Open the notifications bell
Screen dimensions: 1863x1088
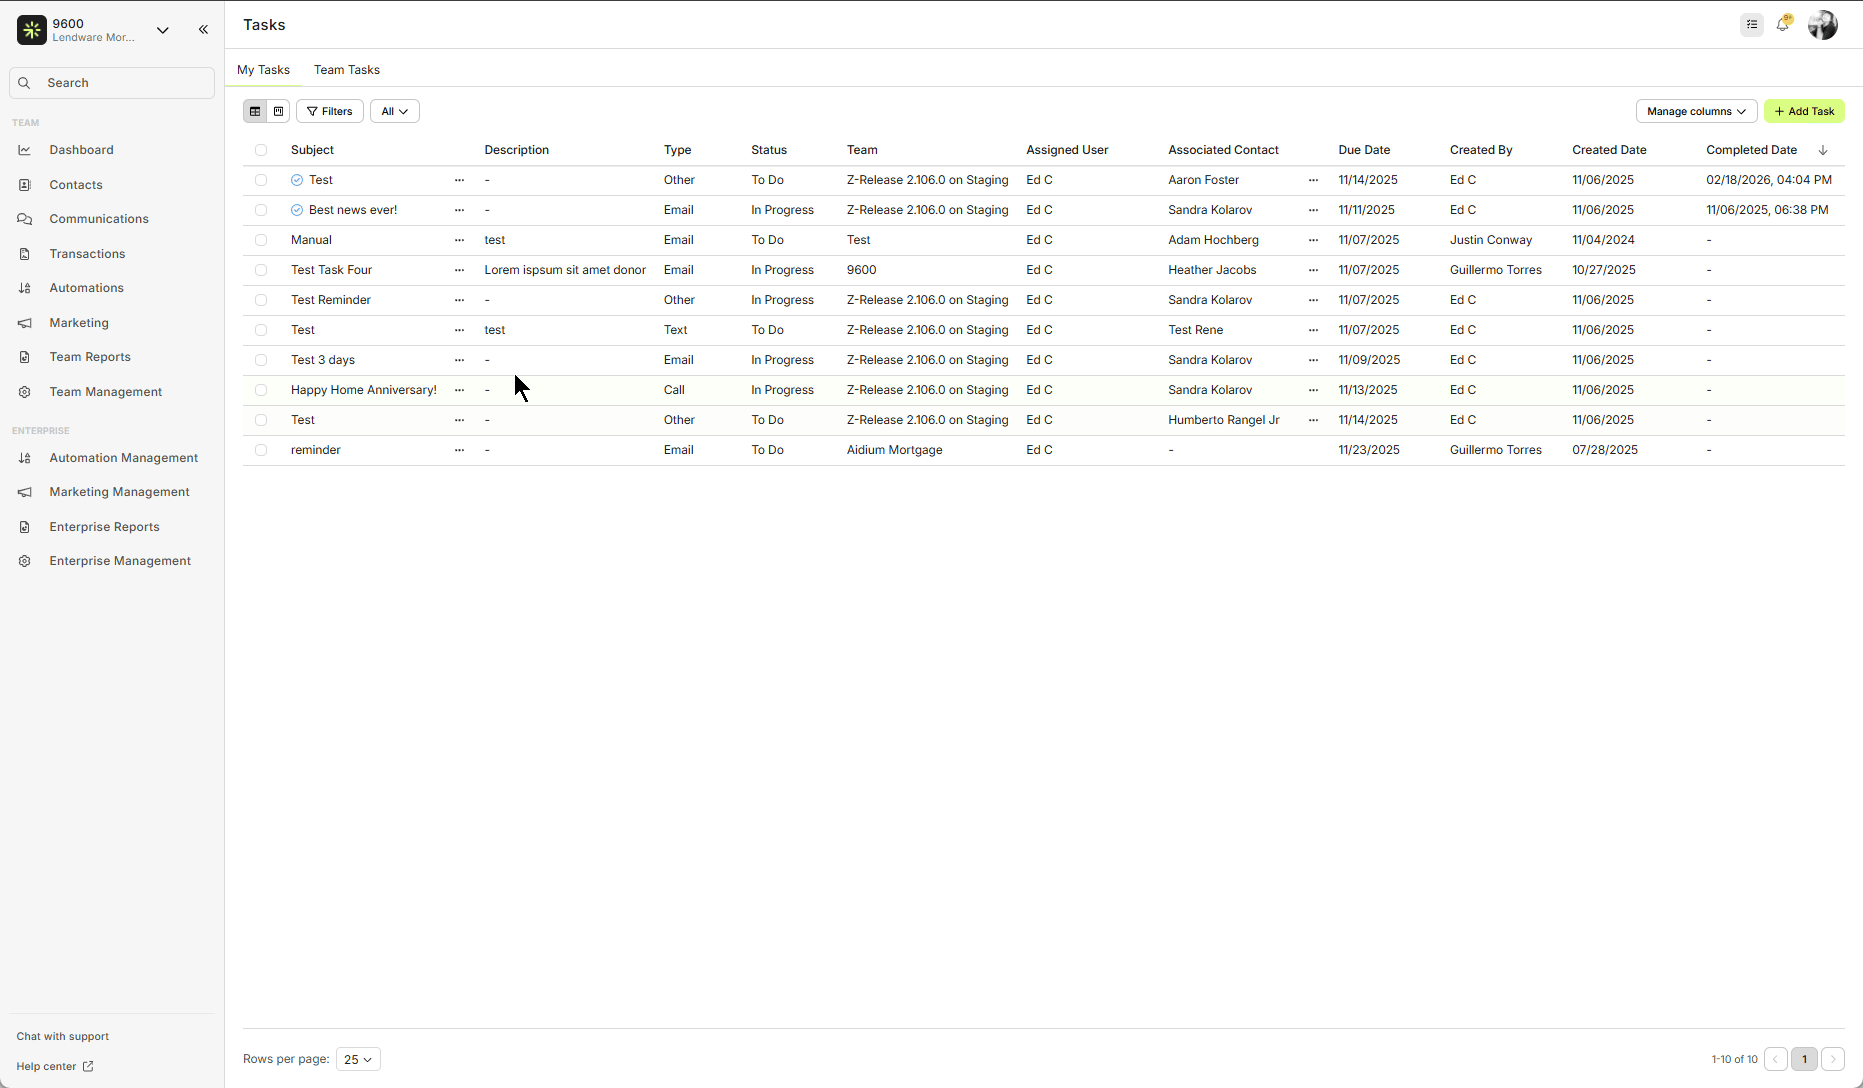pos(1783,25)
